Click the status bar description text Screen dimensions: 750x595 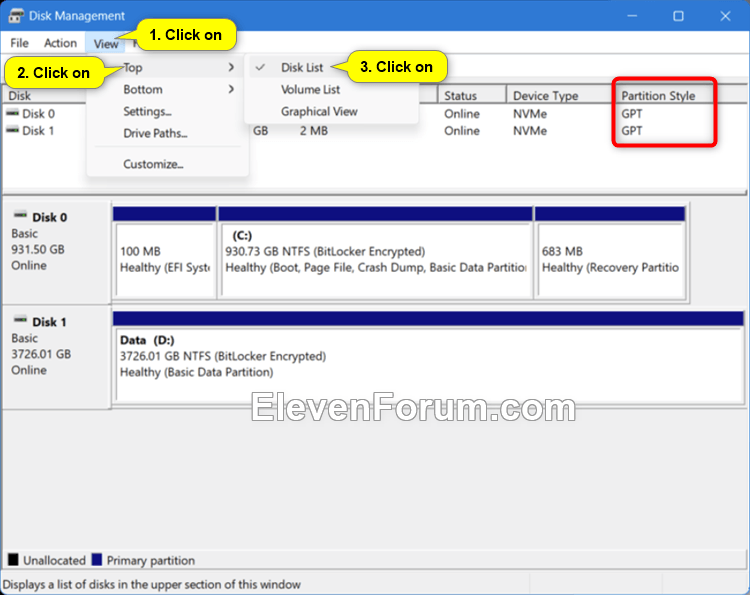[152, 584]
